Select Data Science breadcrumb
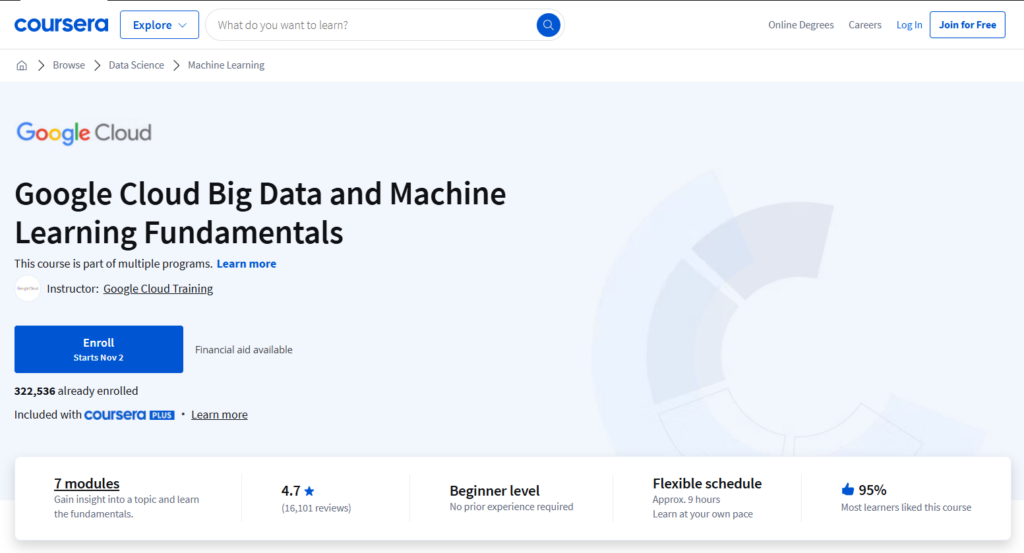Screen dimensions: 1024x553 [x=136, y=65]
